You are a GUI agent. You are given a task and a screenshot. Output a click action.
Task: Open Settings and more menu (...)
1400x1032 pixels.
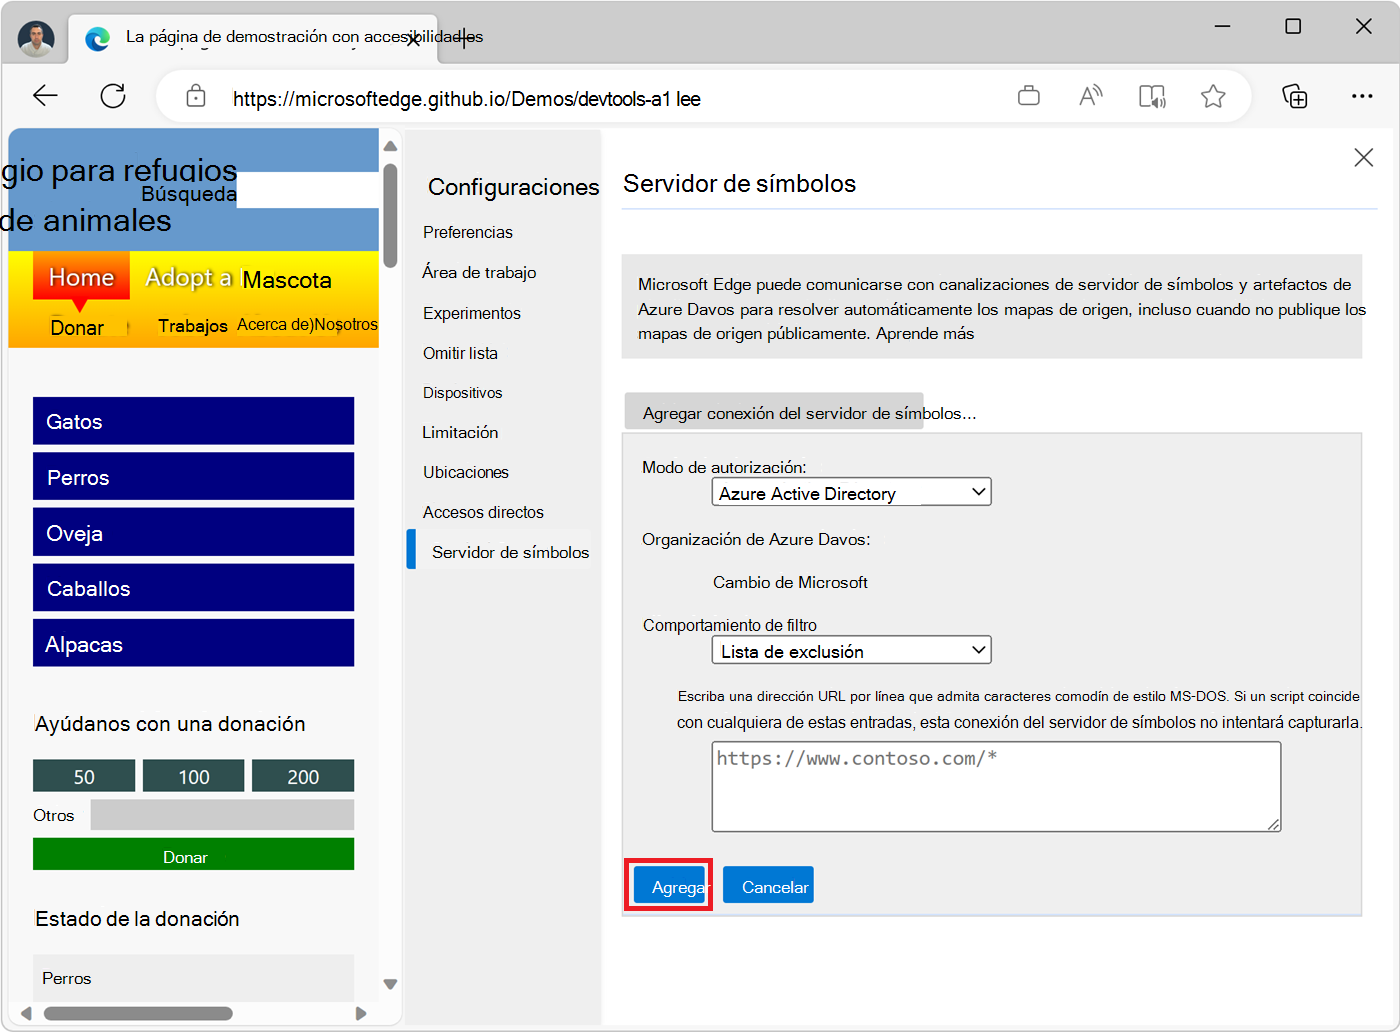(x=1363, y=96)
